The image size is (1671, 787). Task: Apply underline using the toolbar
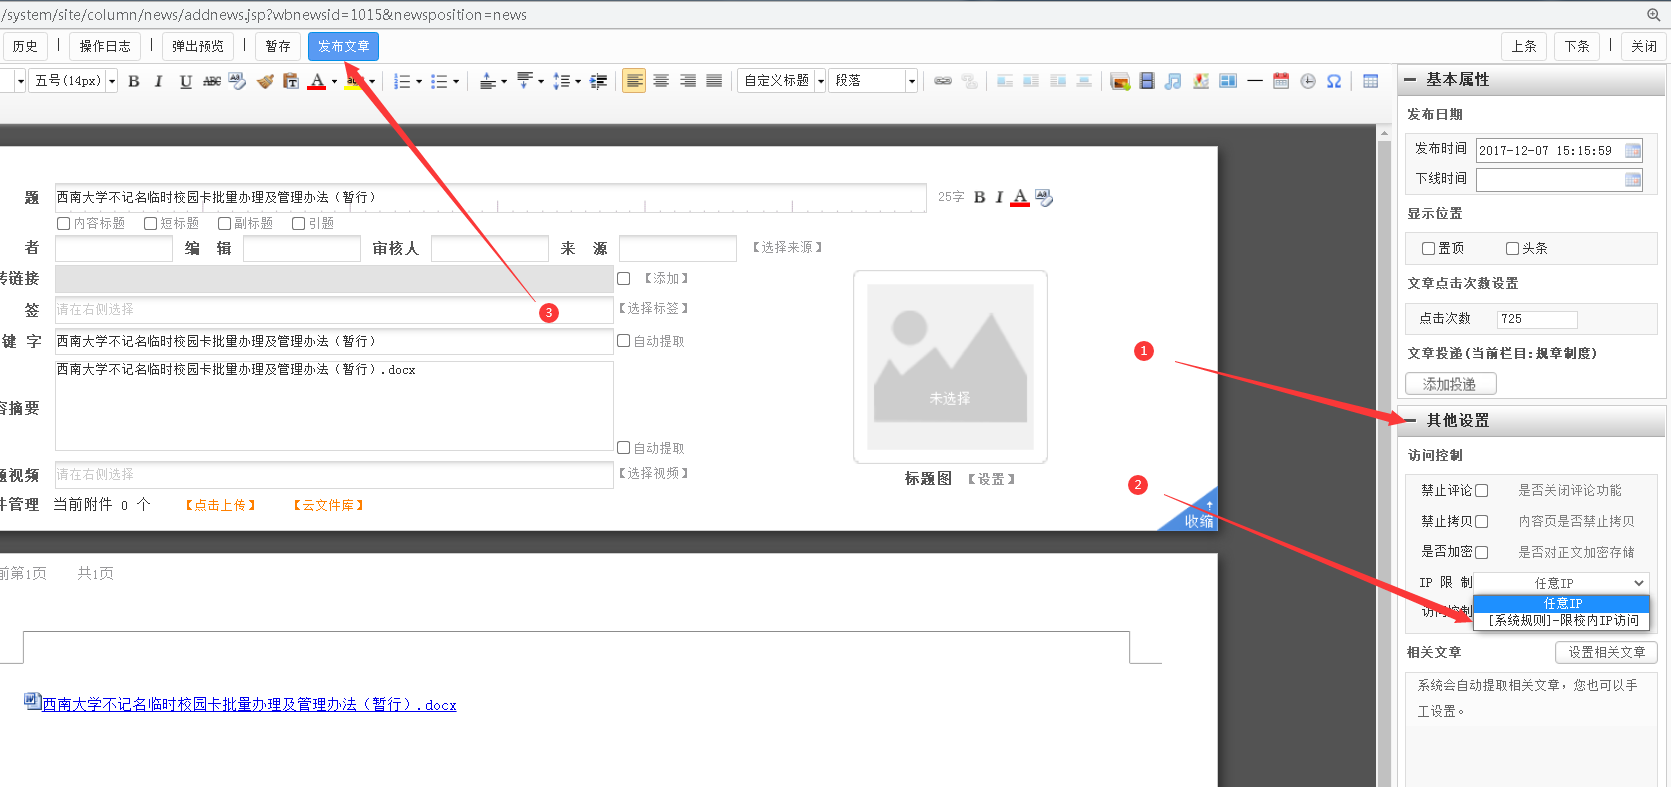[185, 81]
